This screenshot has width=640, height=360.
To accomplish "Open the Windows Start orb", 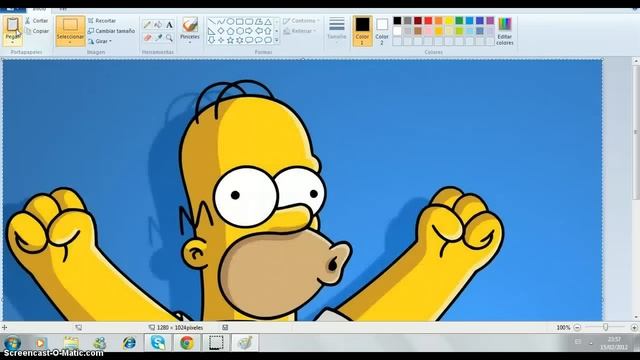I will (x=12, y=342).
